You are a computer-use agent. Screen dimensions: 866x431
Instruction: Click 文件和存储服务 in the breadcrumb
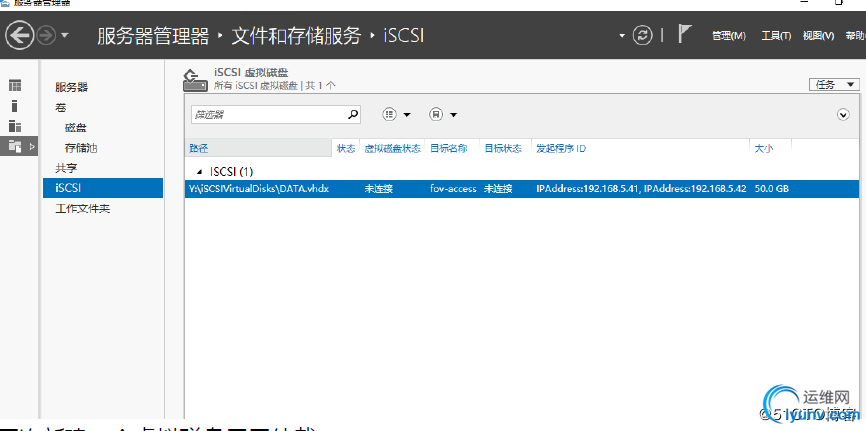tap(296, 36)
